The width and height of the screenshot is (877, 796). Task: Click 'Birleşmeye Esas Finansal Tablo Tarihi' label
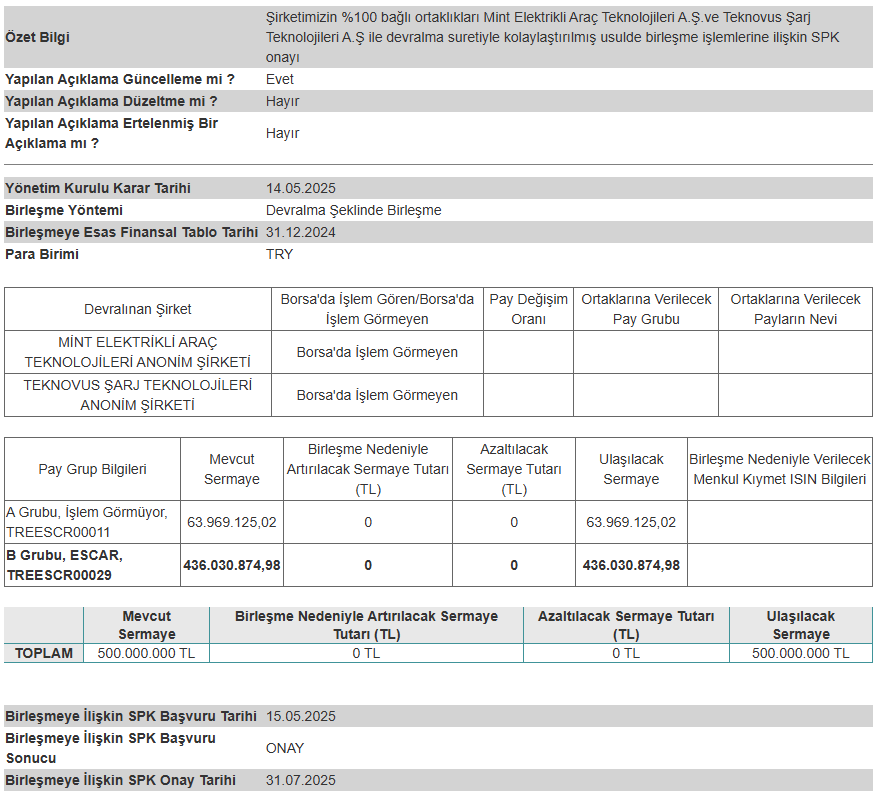point(131,232)
